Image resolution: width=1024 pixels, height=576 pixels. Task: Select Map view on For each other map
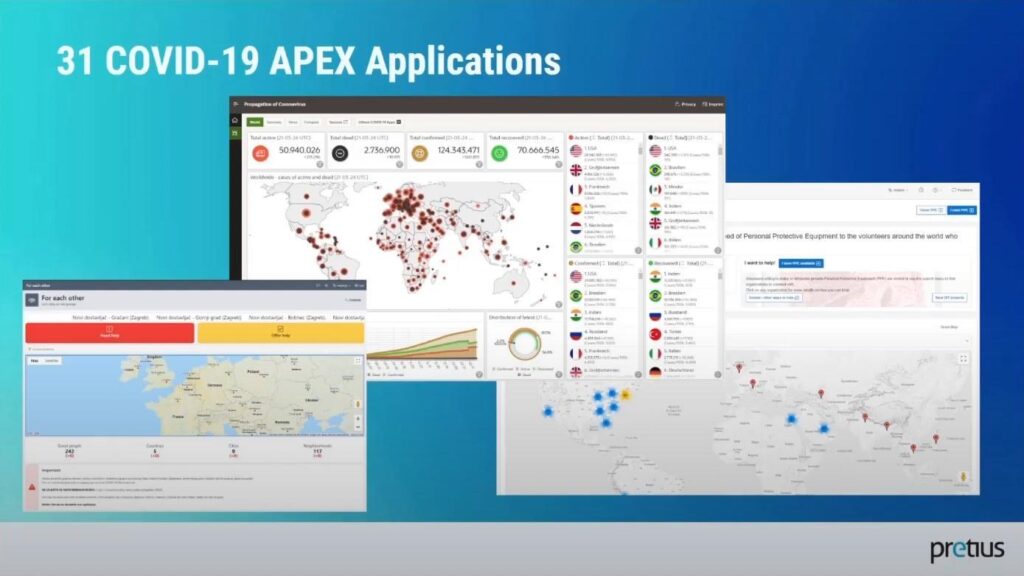point(35,360)
